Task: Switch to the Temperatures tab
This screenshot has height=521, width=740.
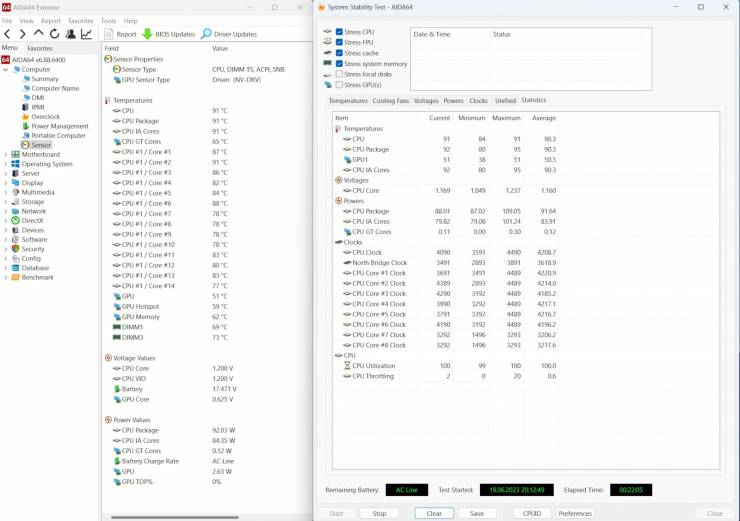Action: tap(348, 101)
